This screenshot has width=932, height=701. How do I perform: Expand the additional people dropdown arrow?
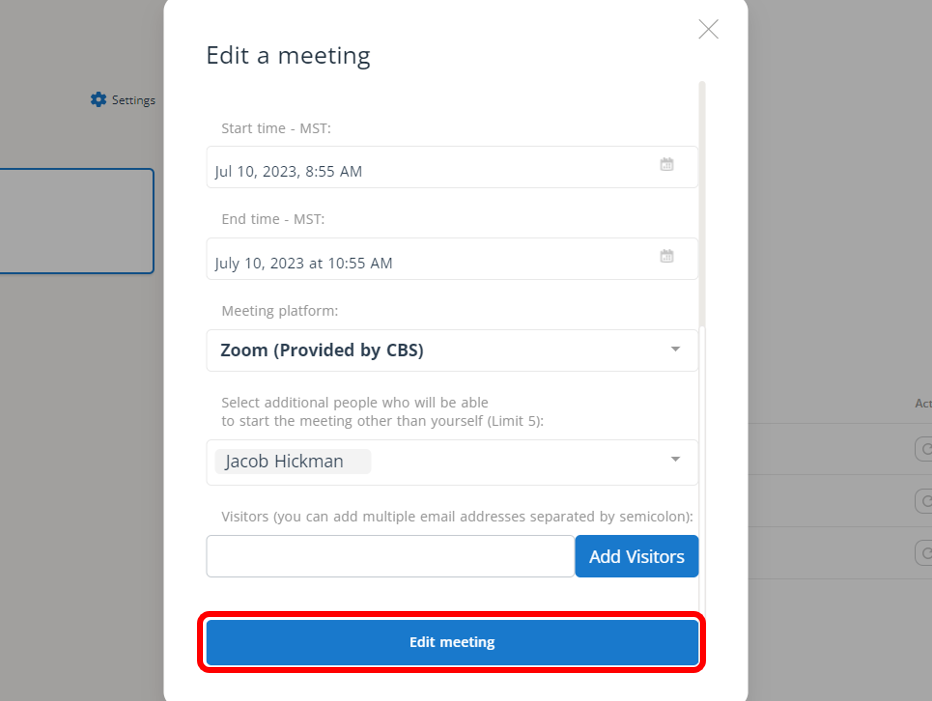pyautogui.click(x=675, y=460)
